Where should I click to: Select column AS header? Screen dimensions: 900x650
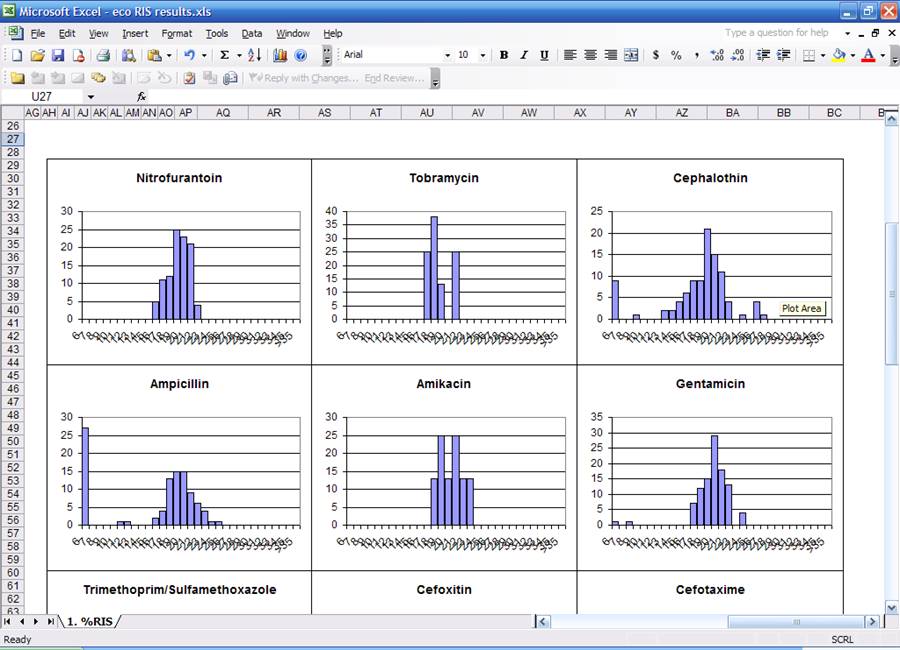tap(324, 113)
